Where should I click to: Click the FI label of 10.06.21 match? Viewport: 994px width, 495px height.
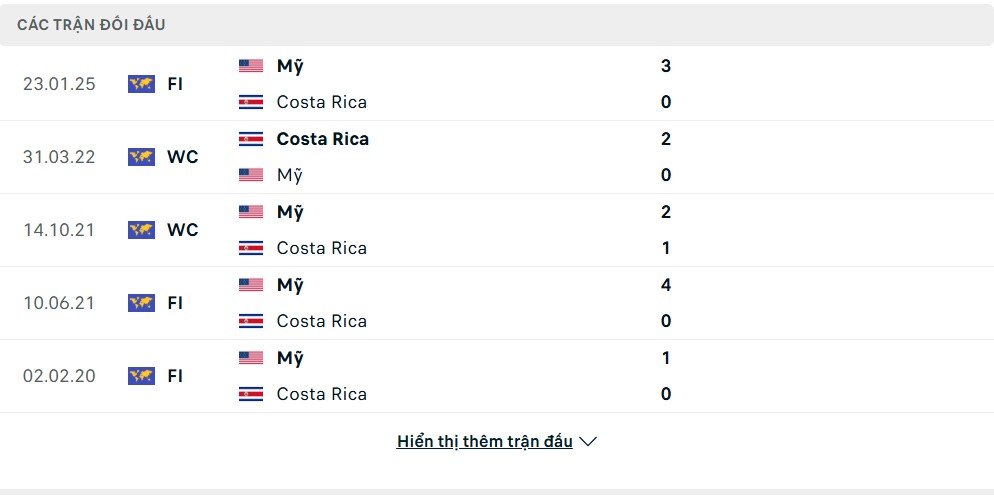point(175,303)
